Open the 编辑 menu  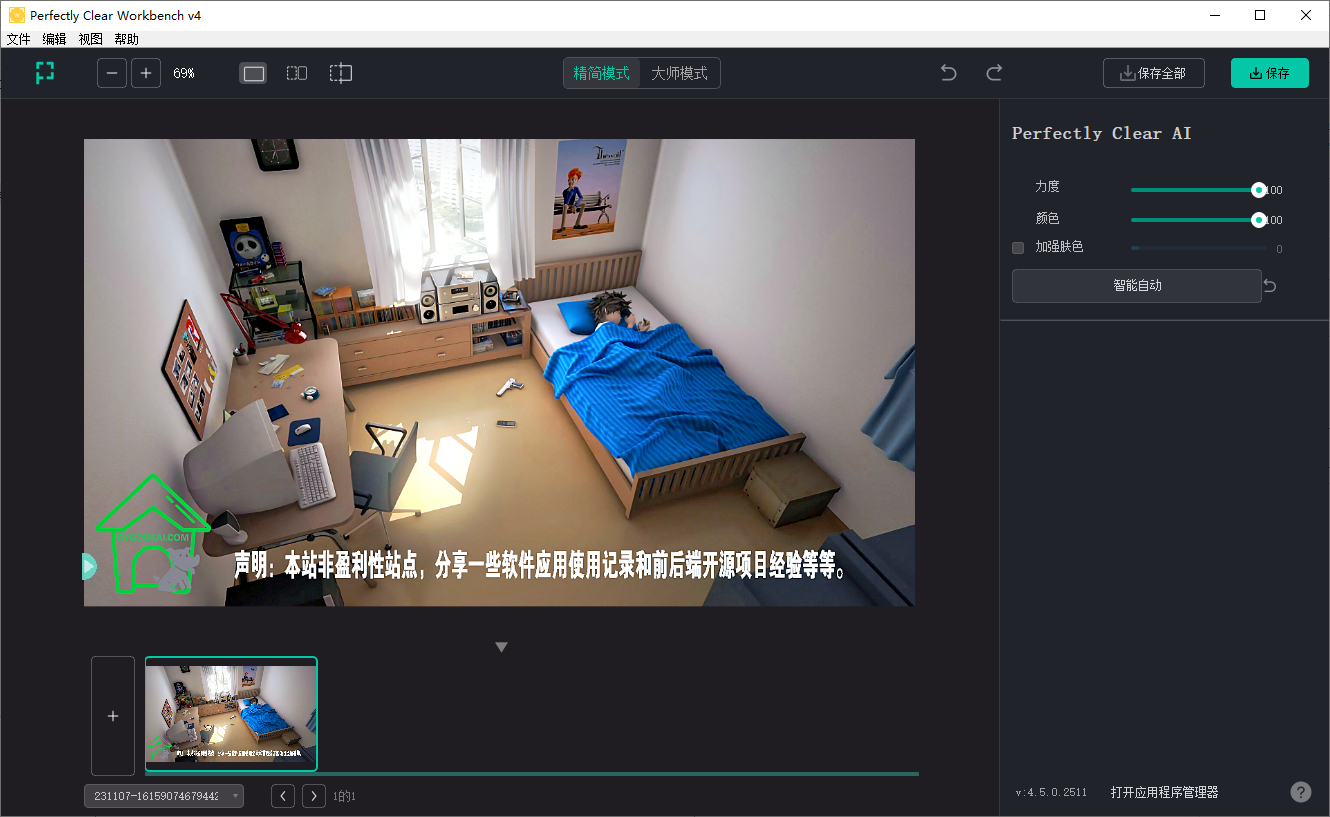(54, 39)
